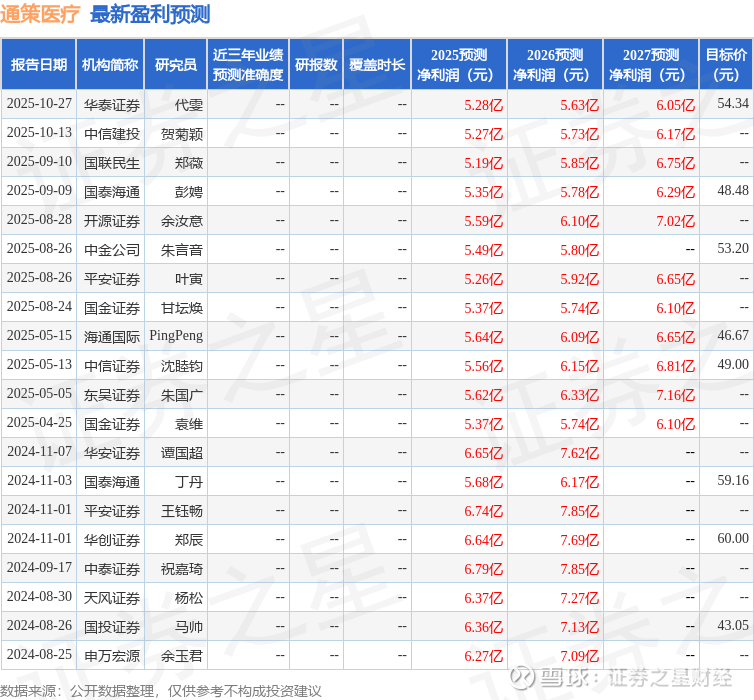
Task: Click 2026 forecast value 7.09亿
Action: (x=579, y=656)
